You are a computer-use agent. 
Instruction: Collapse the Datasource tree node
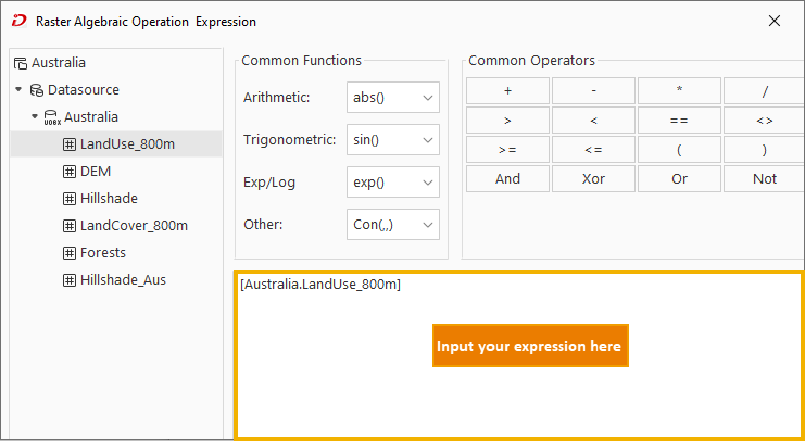click(x=19, y=90)
